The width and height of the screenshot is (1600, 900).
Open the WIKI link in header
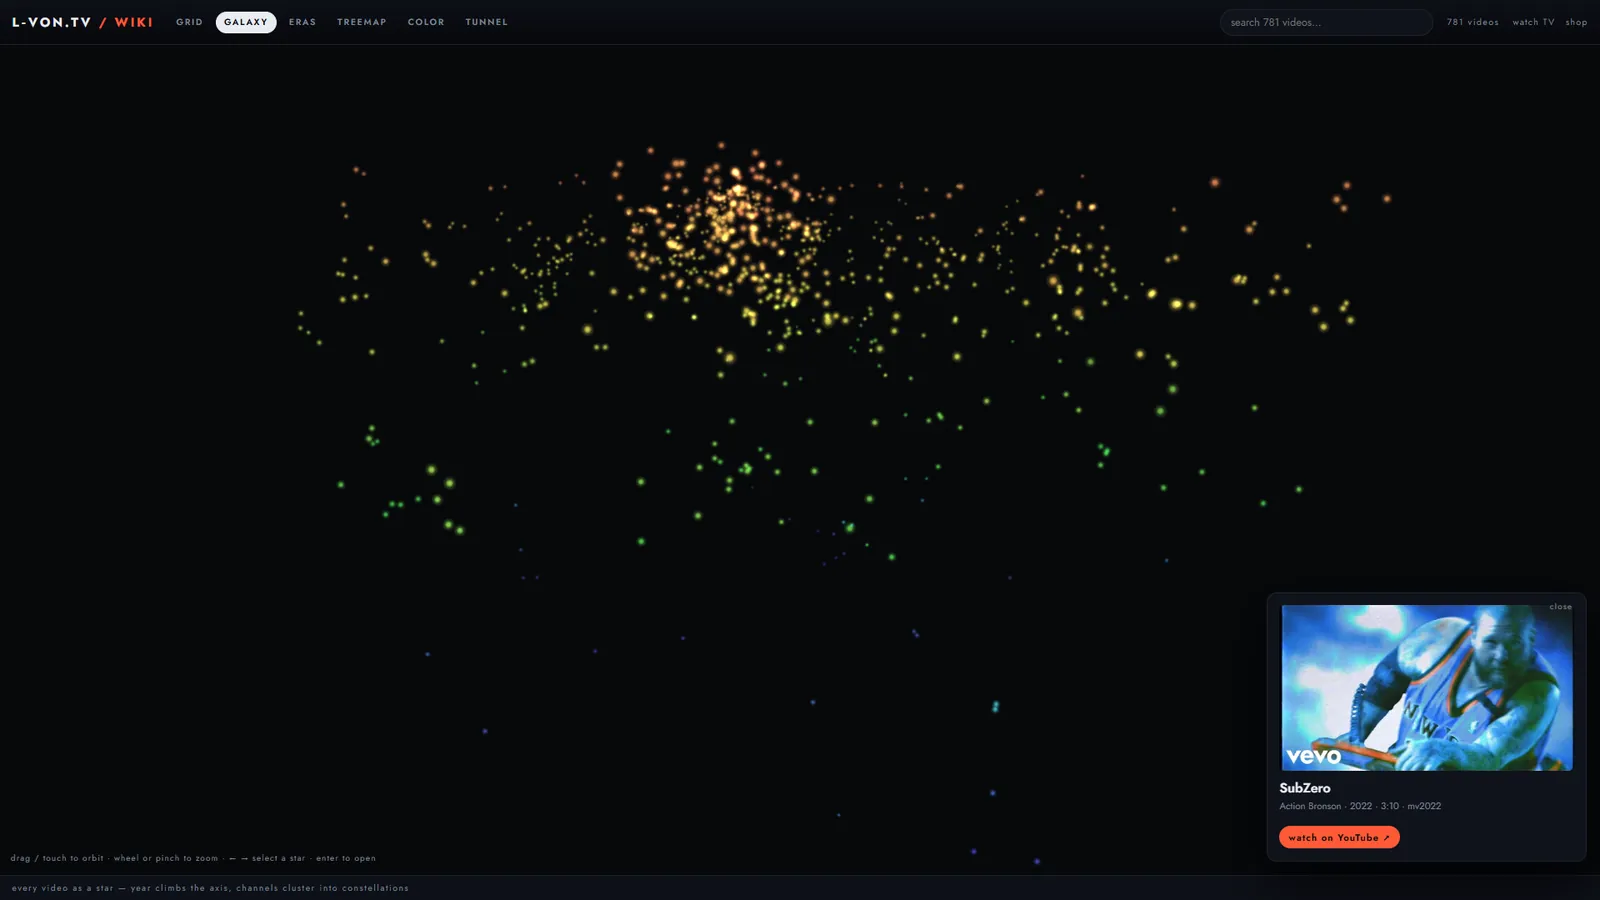click(133, 22)
